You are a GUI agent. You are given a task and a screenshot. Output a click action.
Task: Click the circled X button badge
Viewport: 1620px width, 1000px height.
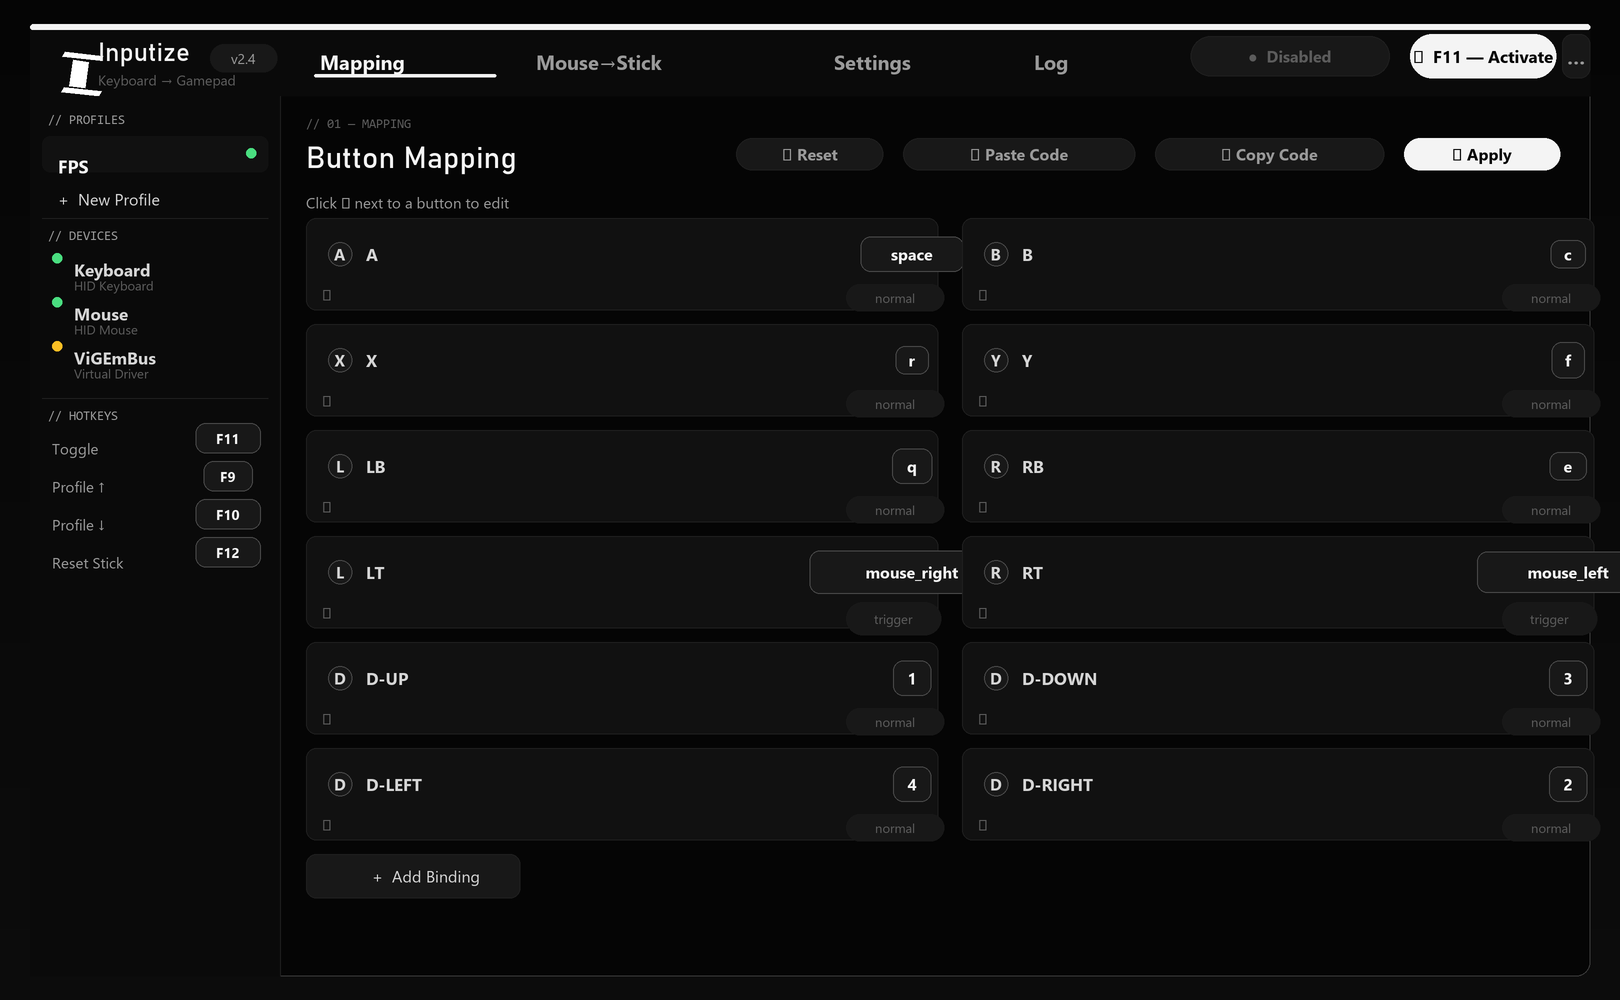pyautogui.click(x=340, y=361)
